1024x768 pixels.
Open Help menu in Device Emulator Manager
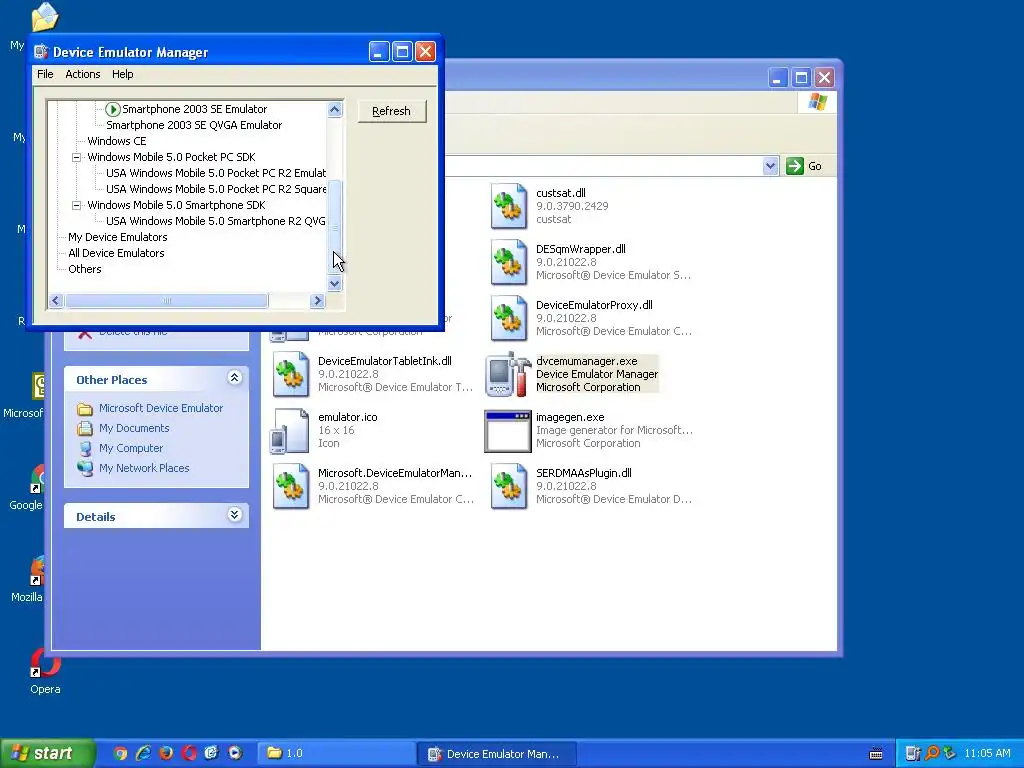coord(122,74)
